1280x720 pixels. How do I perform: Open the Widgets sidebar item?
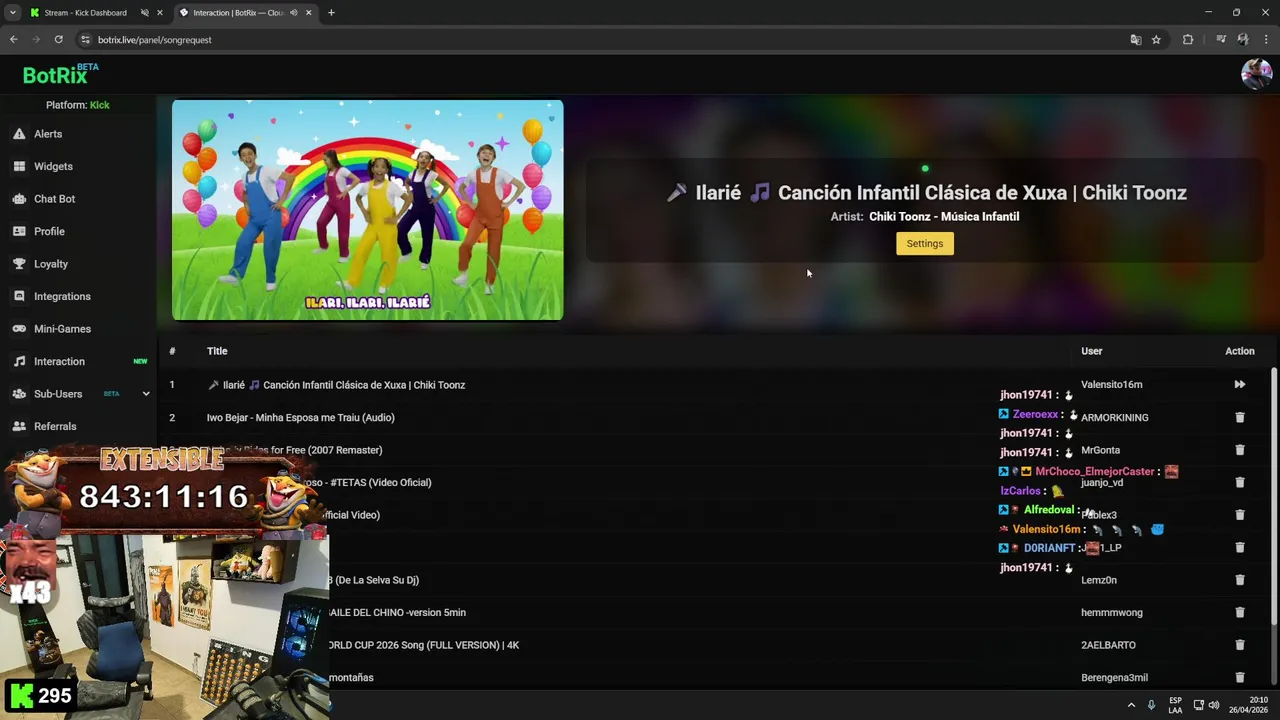[53, 166]
